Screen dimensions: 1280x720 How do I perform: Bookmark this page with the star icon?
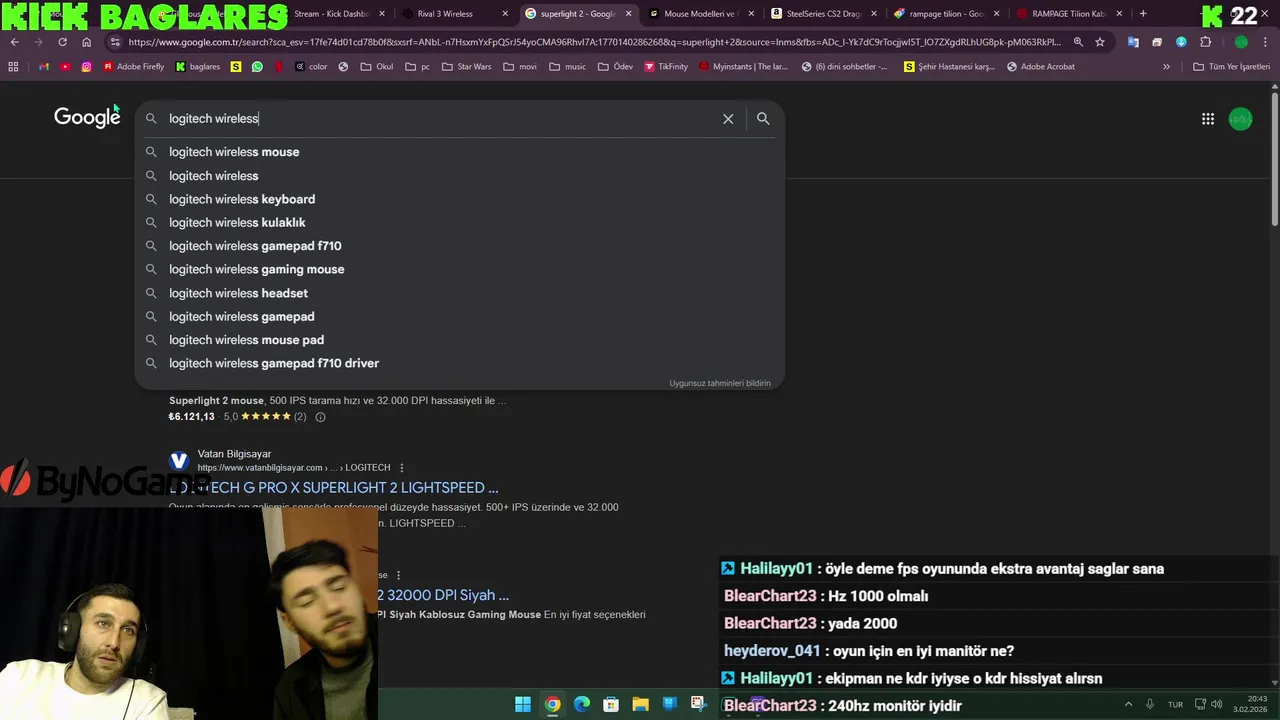tap(1100, 42)
